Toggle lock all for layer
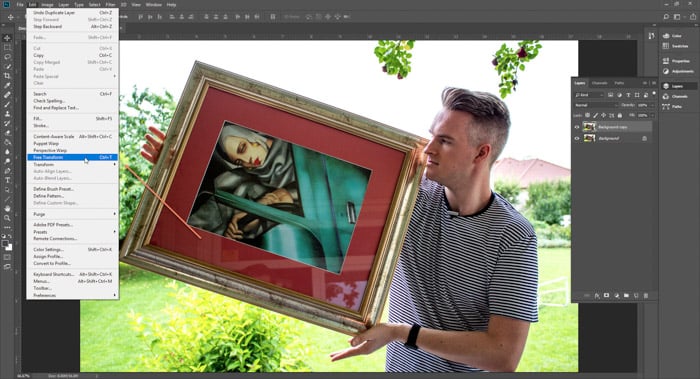700x379 pixels. click(x=620, y=115)
